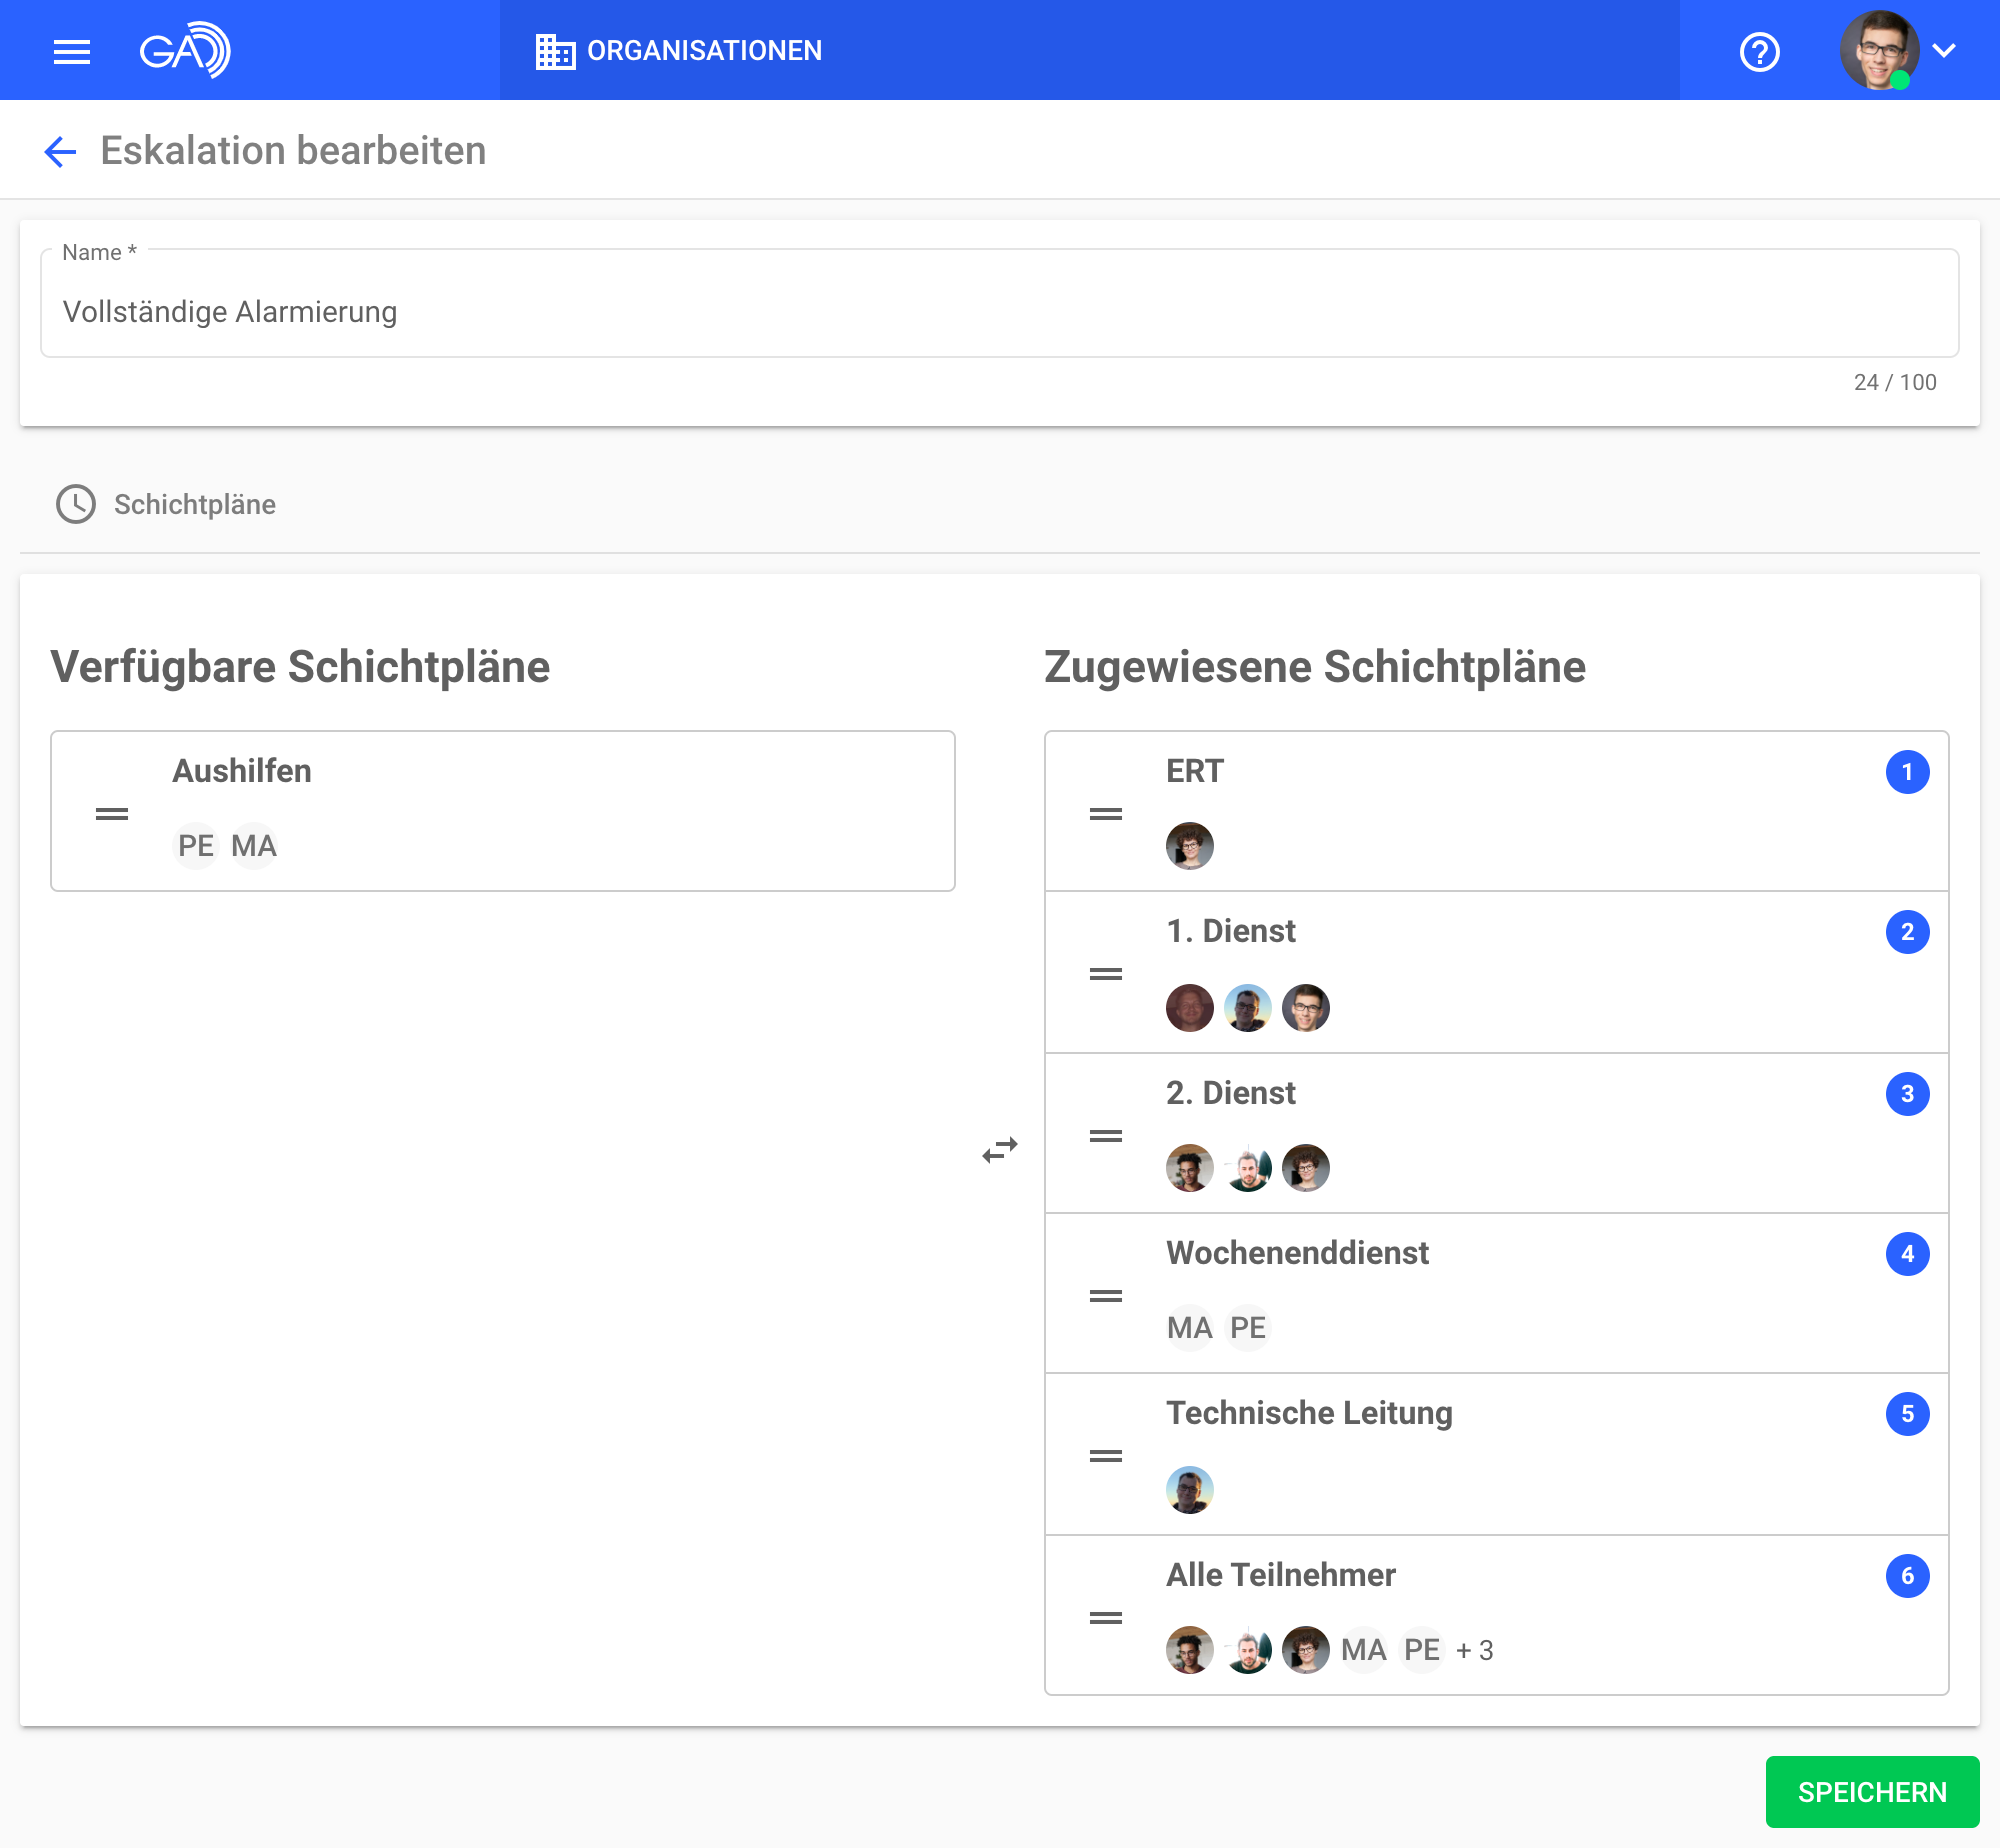Open the hamburger navigation menu

pyautogui.click(x=72, y=51)
